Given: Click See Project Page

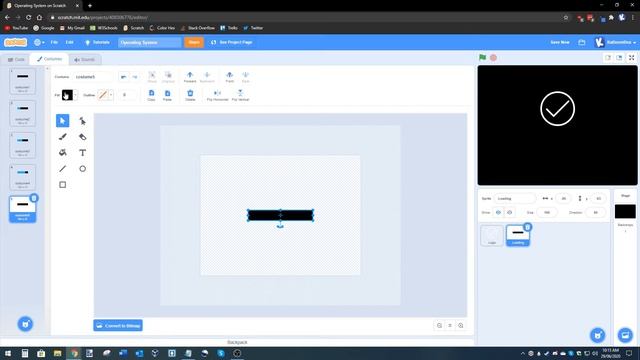Looking at the screenshot, I should click(x=231, y=42).
